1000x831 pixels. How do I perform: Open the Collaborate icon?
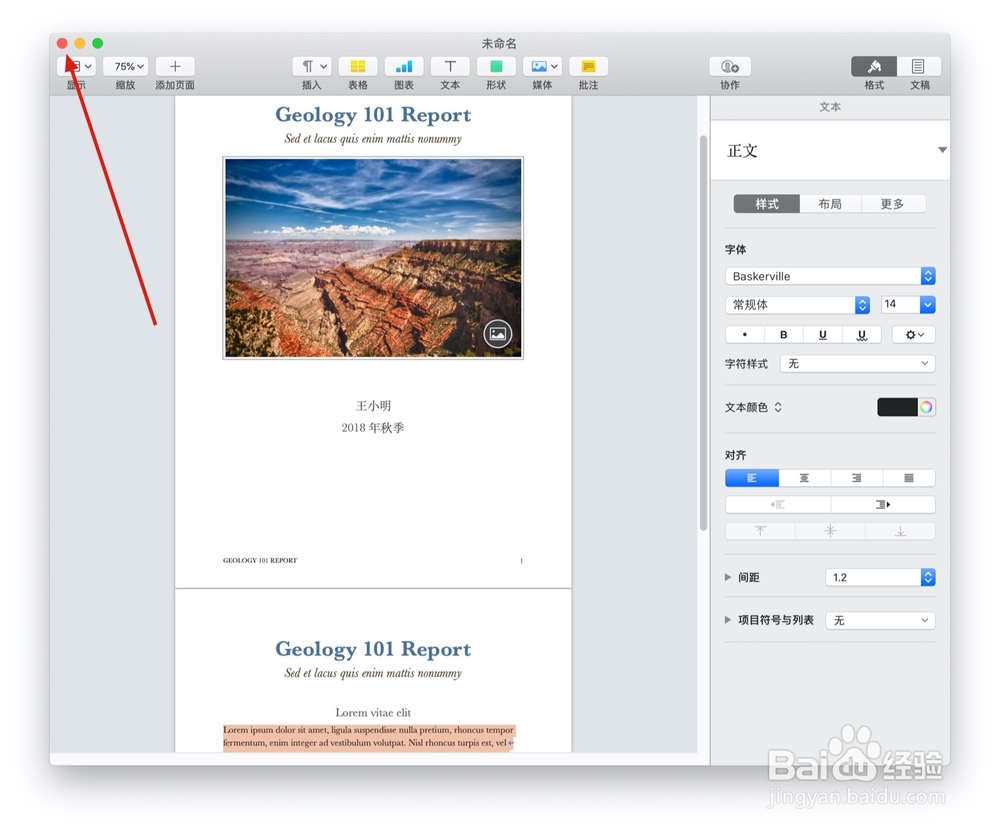(x=730, y=66)
